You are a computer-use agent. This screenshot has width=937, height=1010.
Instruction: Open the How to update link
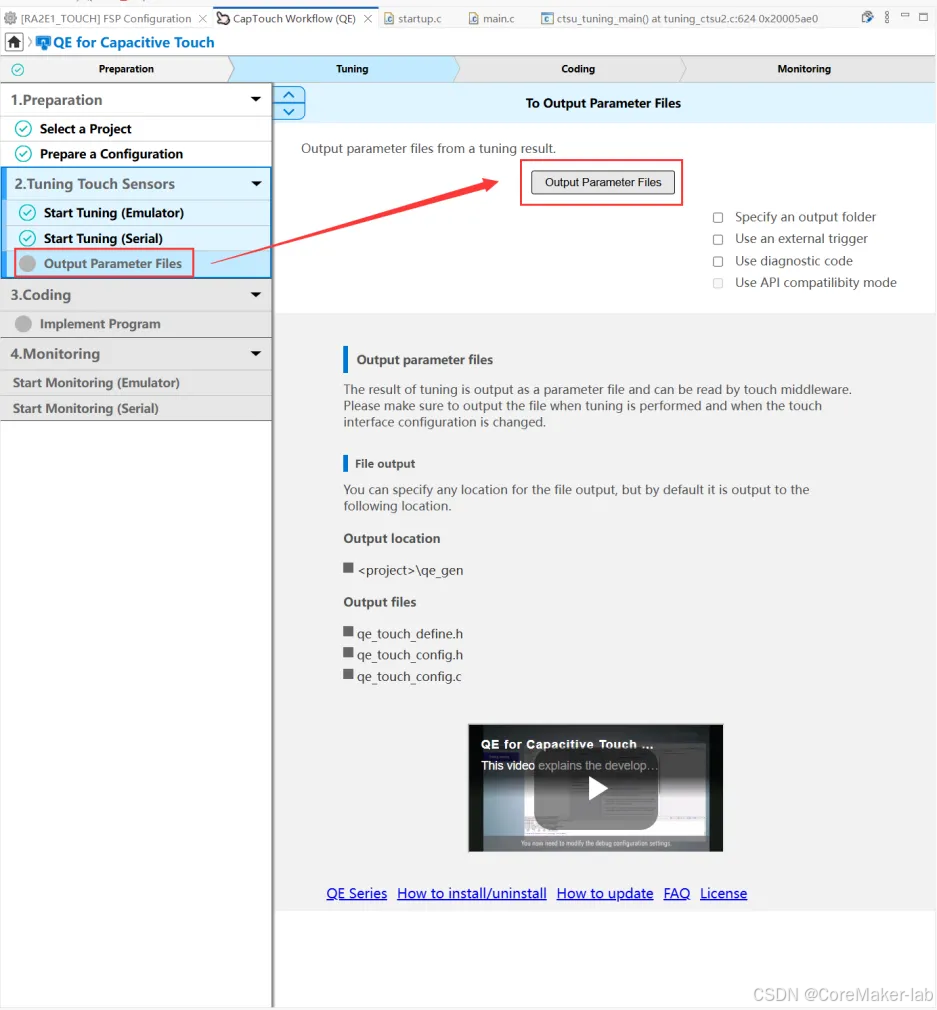pyautogui.click(x=605, y=893)
